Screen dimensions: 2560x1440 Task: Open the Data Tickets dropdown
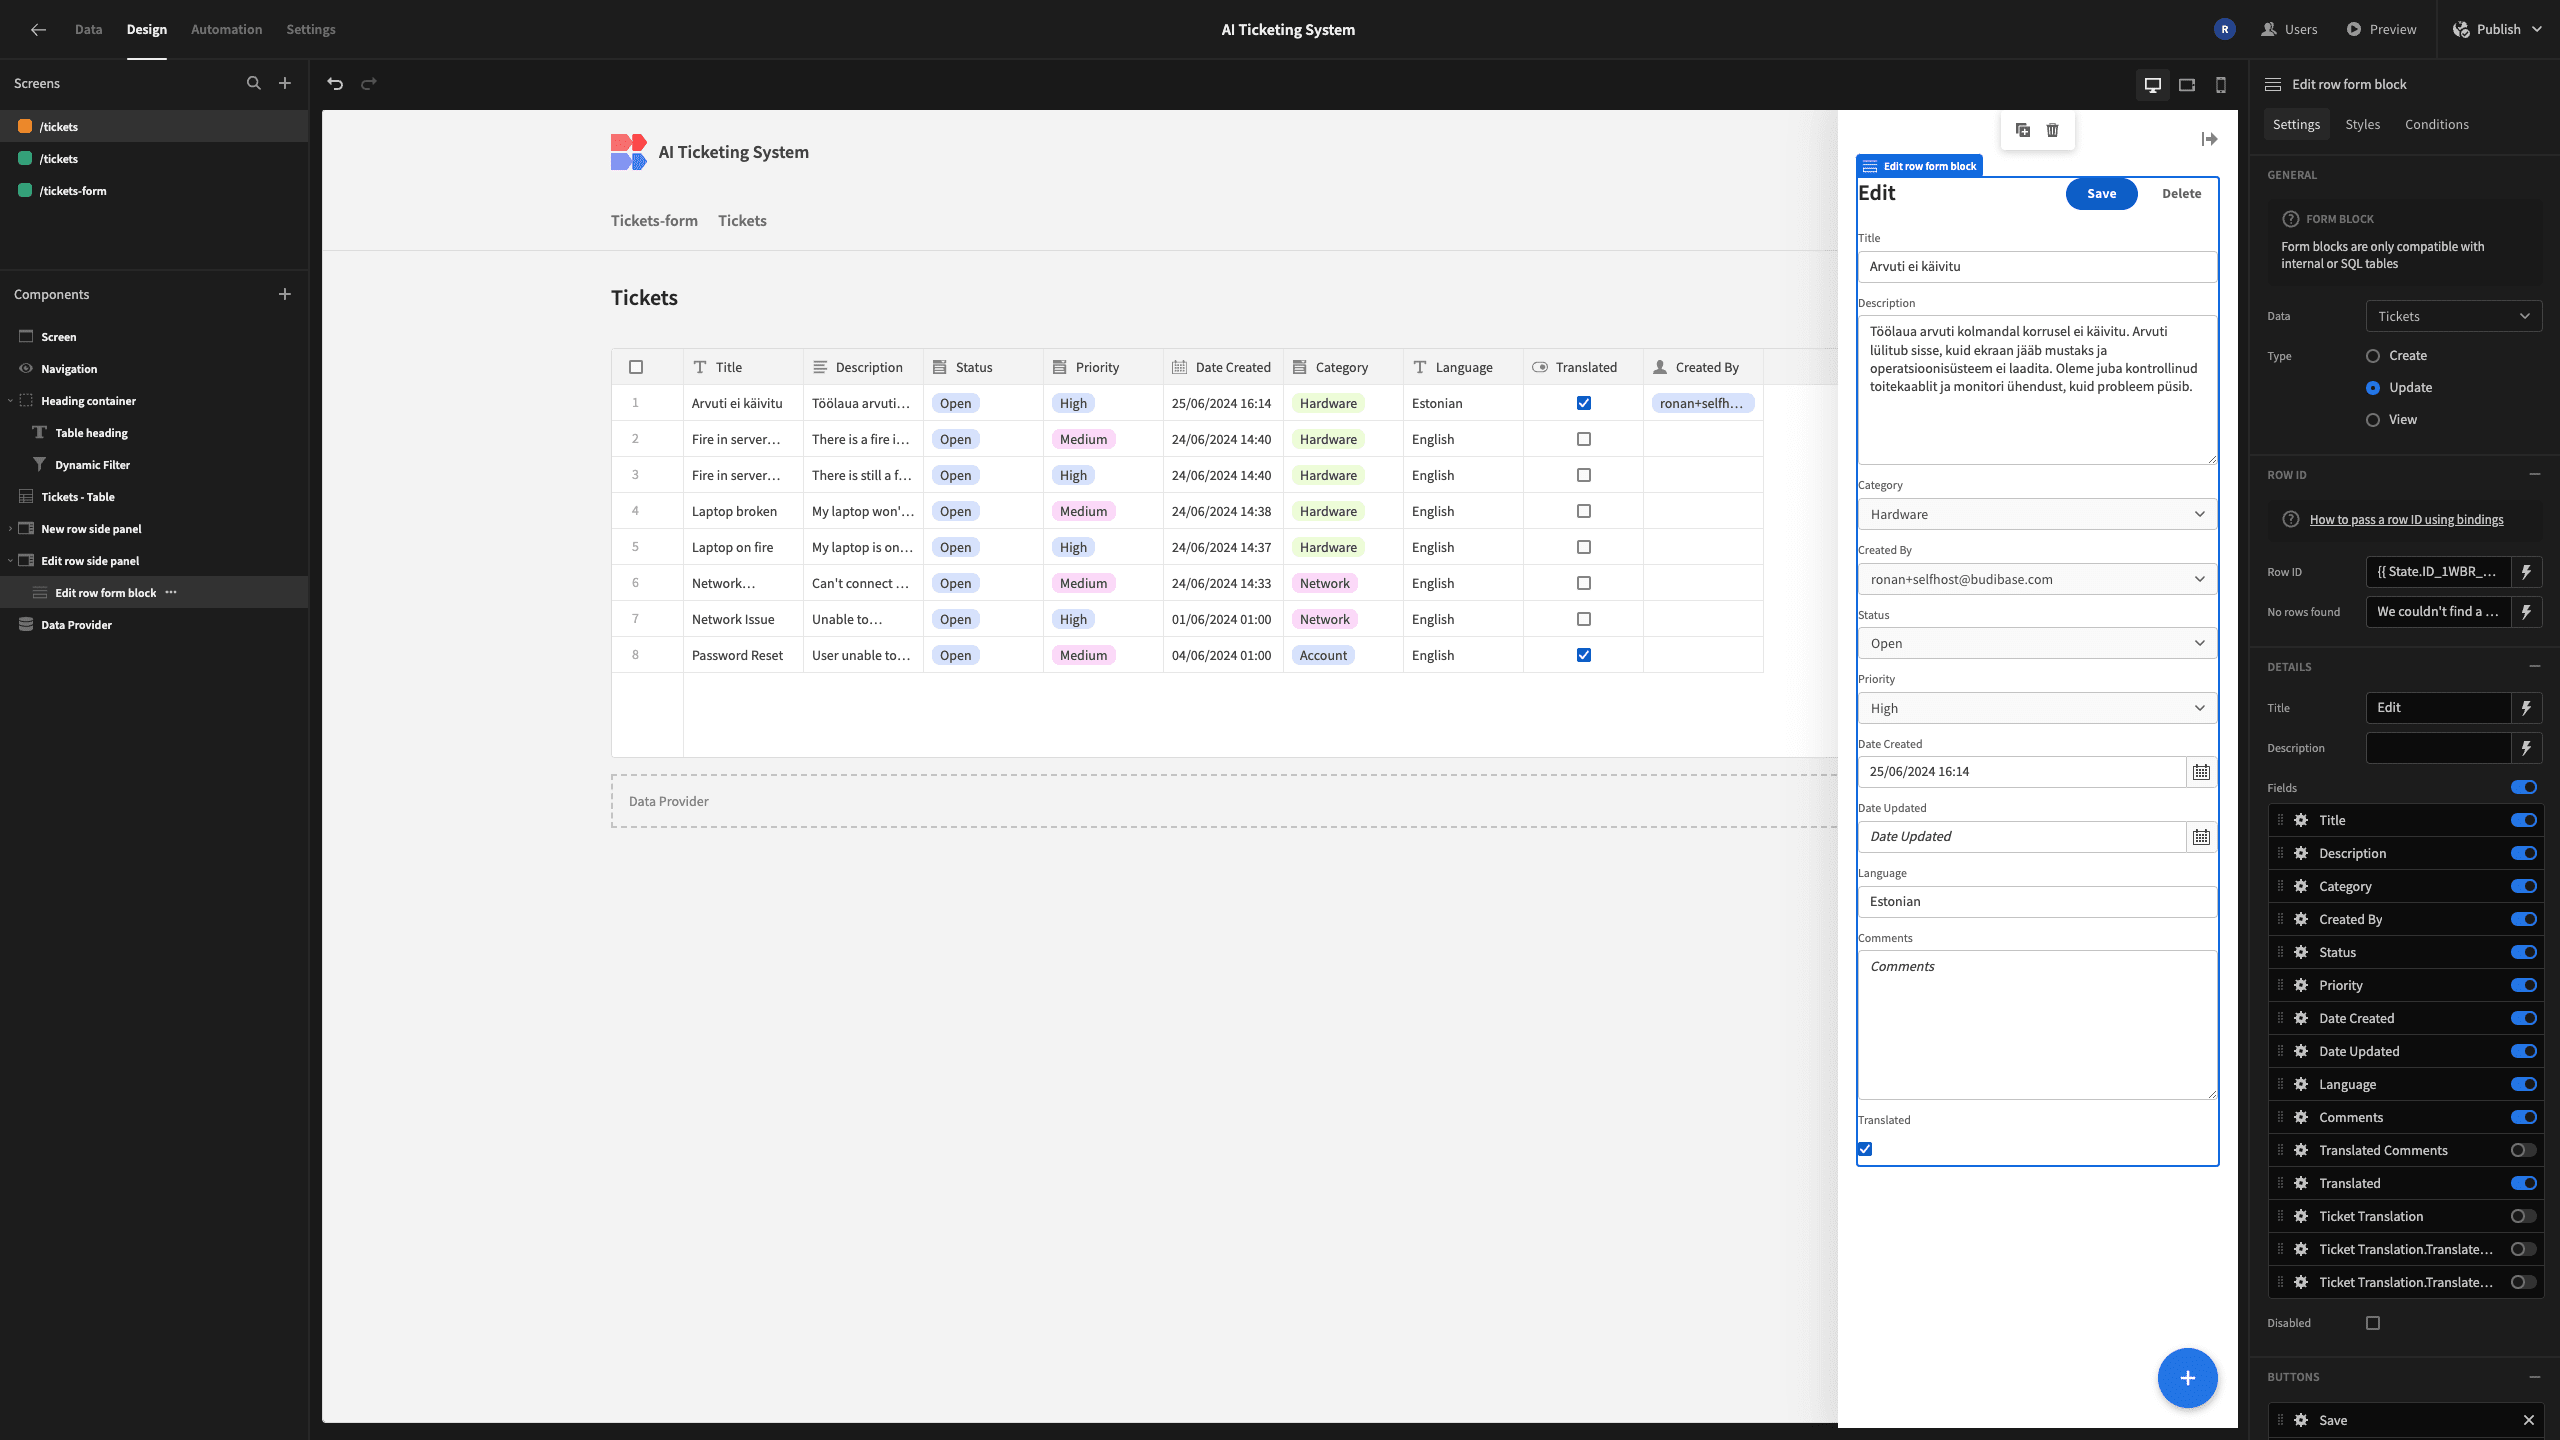[x=2454, y=316]
